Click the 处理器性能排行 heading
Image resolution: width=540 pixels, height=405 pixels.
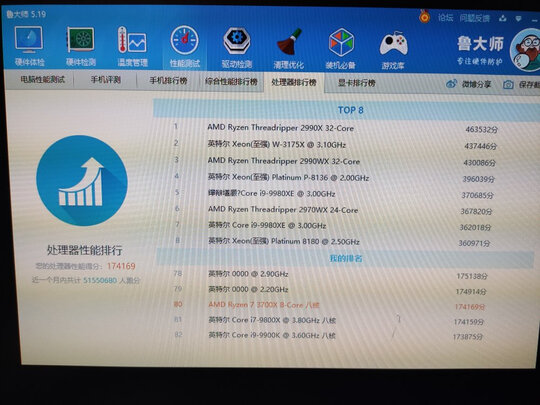(x=84, y=250)
